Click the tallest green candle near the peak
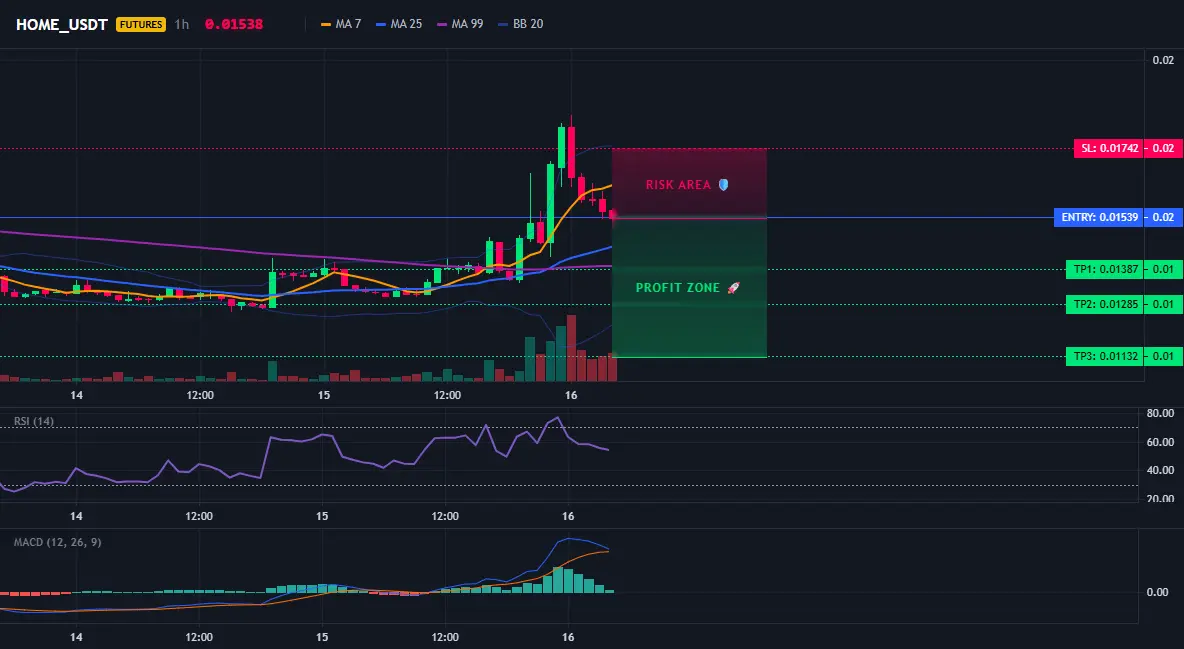The height and width of the screenshot is (649, 1184). point(551,202)
